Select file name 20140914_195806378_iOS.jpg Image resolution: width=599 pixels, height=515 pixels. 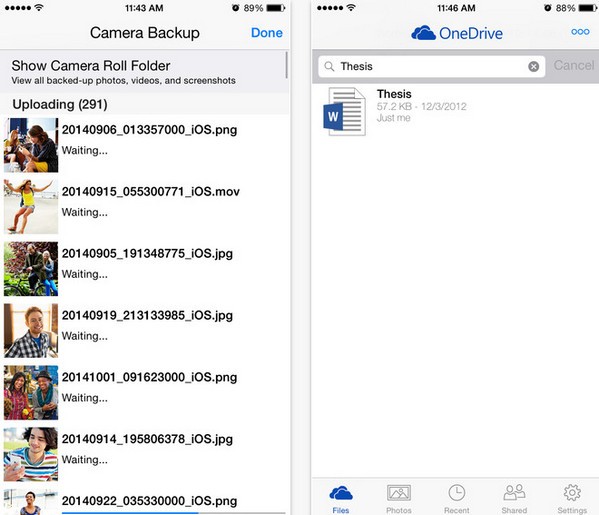147,439
